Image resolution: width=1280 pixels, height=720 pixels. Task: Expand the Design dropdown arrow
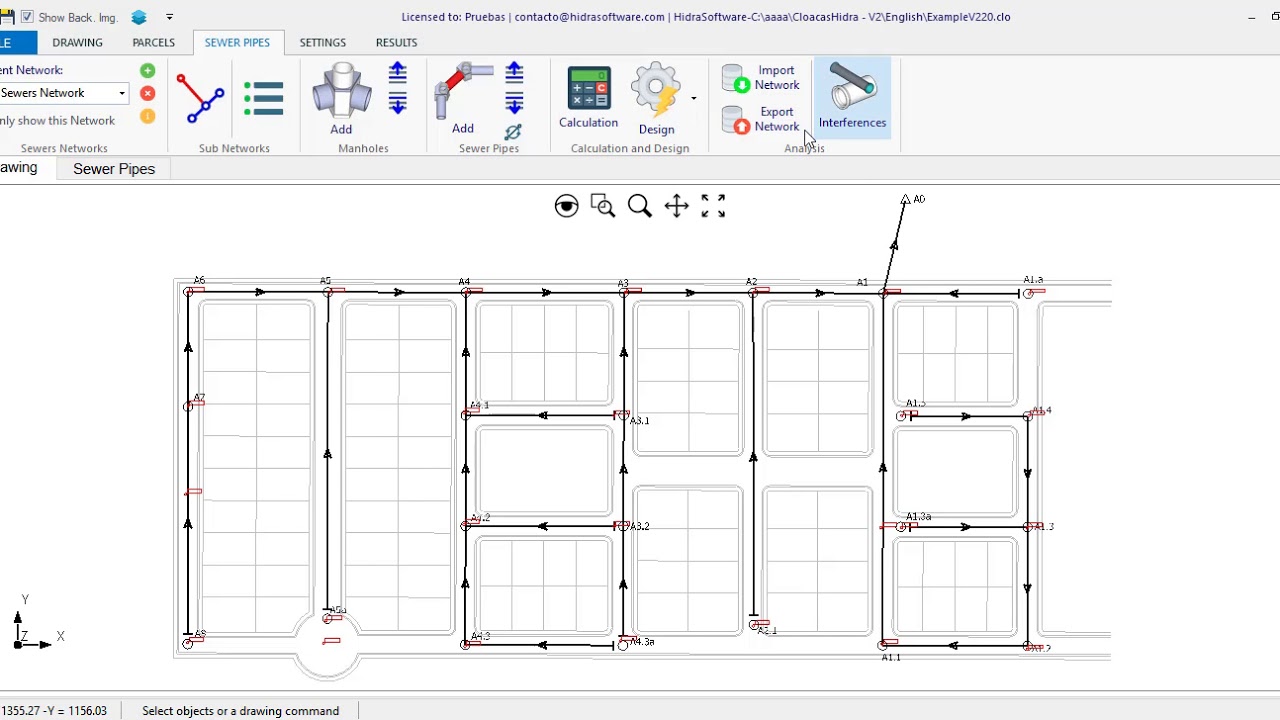pyautogui.click(x=693, y=98)
